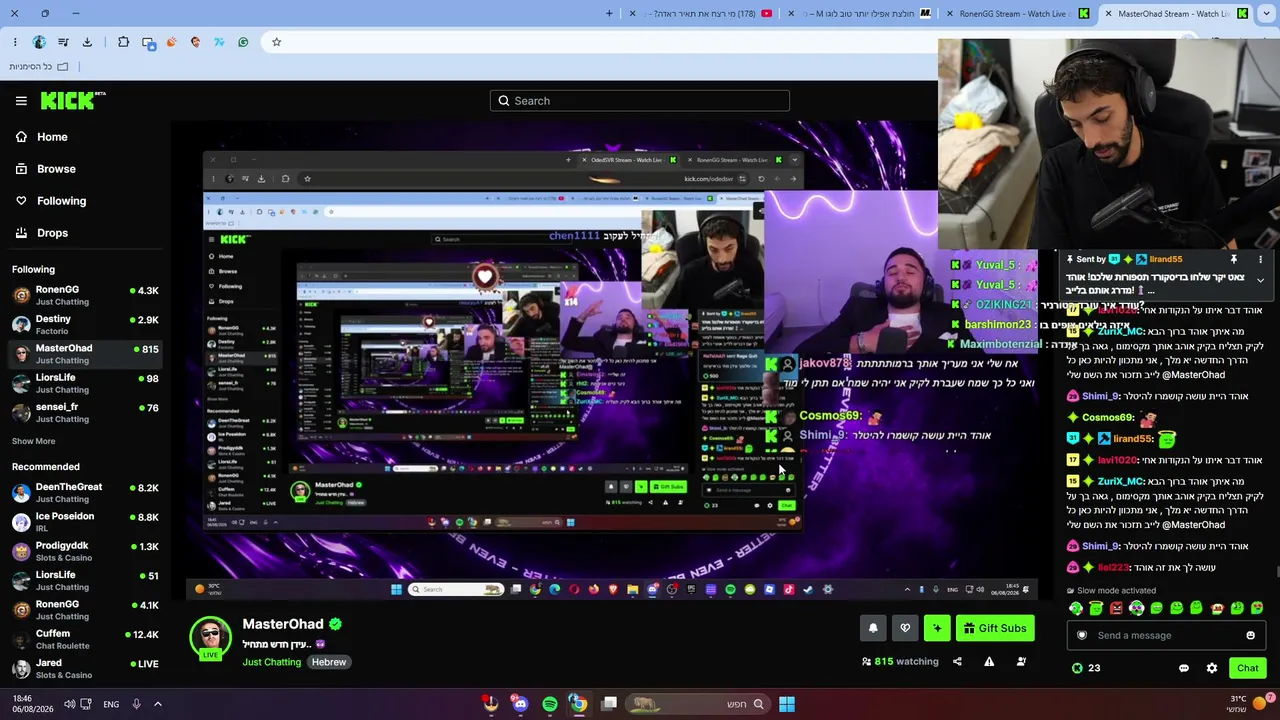Click MasterOhad's live avatar below stream
This screenshot has width=1280, height=720.
point(210,639)
